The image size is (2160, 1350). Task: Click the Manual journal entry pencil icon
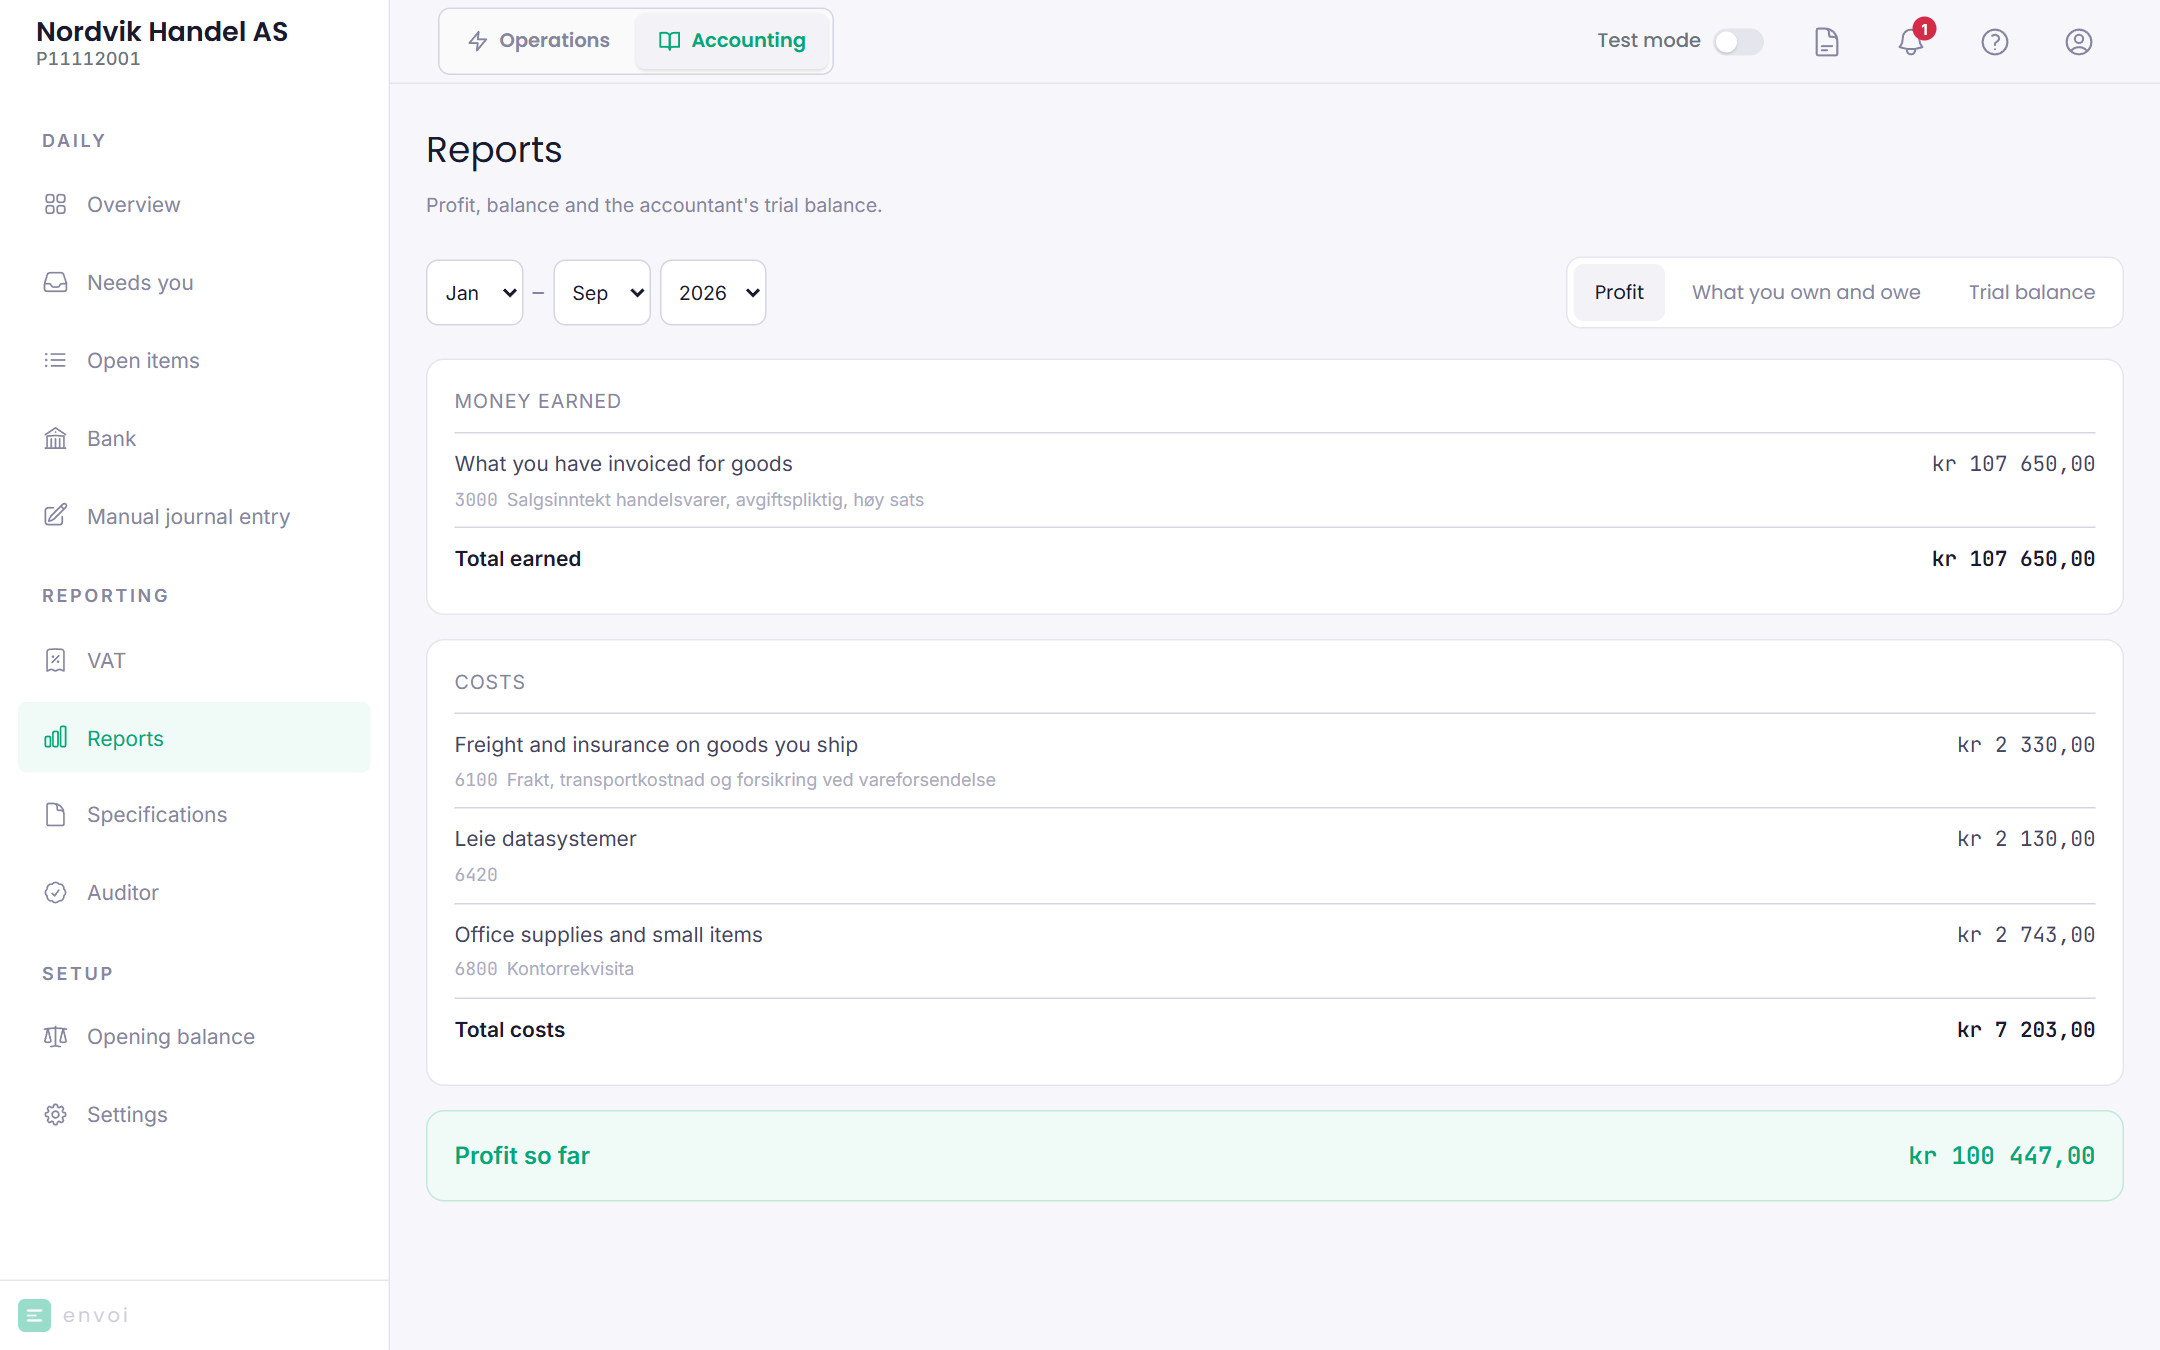click(56, 516)
